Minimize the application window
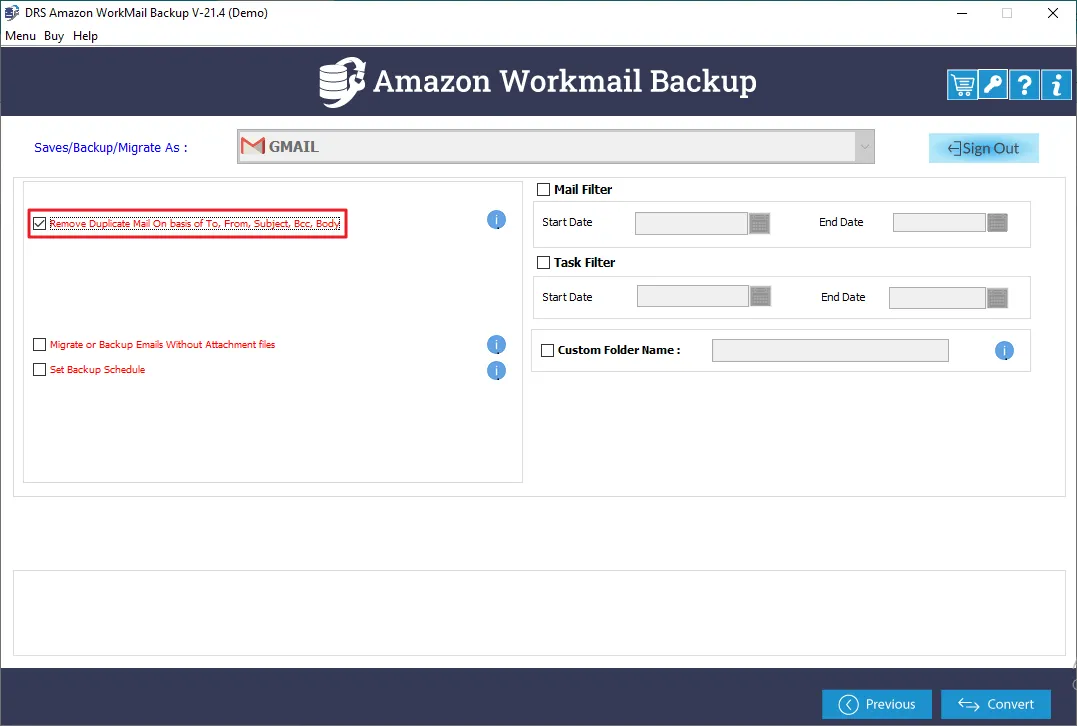1077x726 pixels. coord(962,13)
